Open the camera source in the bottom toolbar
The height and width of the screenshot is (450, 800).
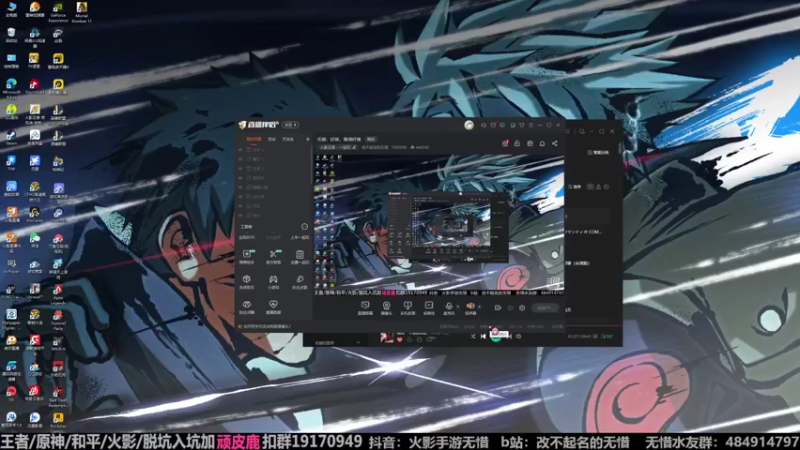386,306
